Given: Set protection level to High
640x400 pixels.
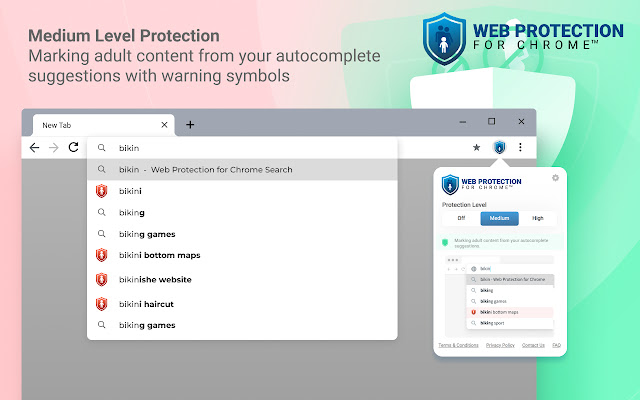Looking at the screenshot, I should pyautogui.click(x=538, y=218).
